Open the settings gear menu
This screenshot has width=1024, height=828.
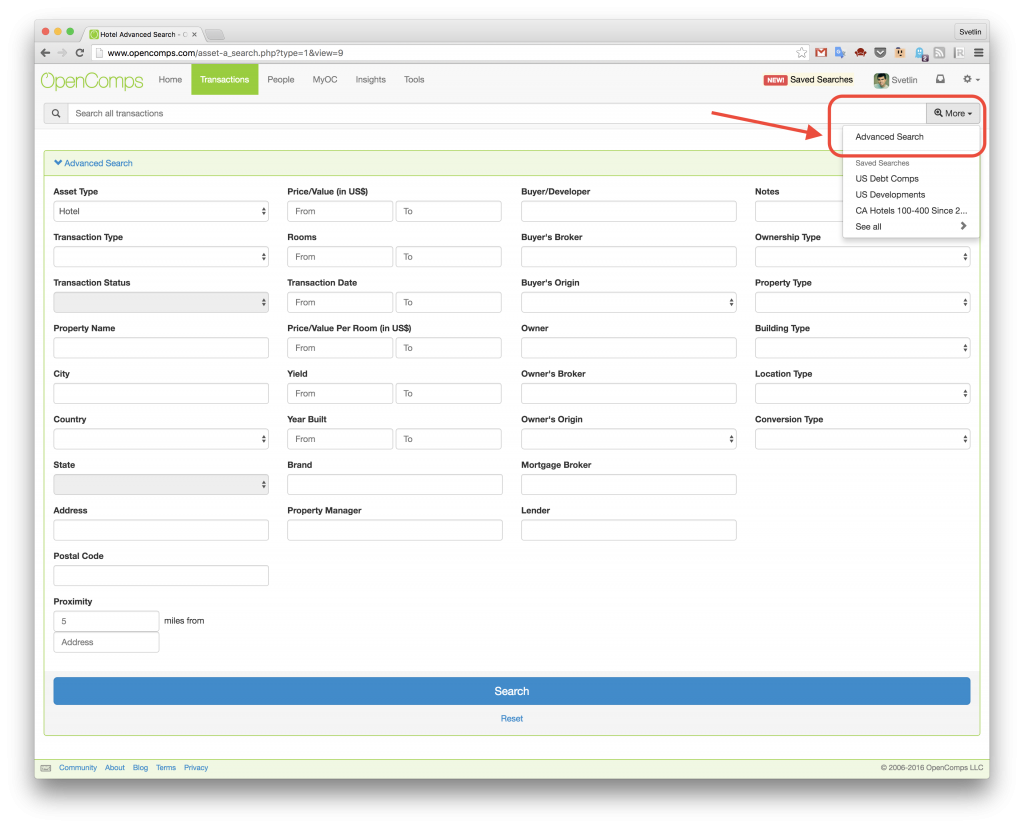(971, 79)
